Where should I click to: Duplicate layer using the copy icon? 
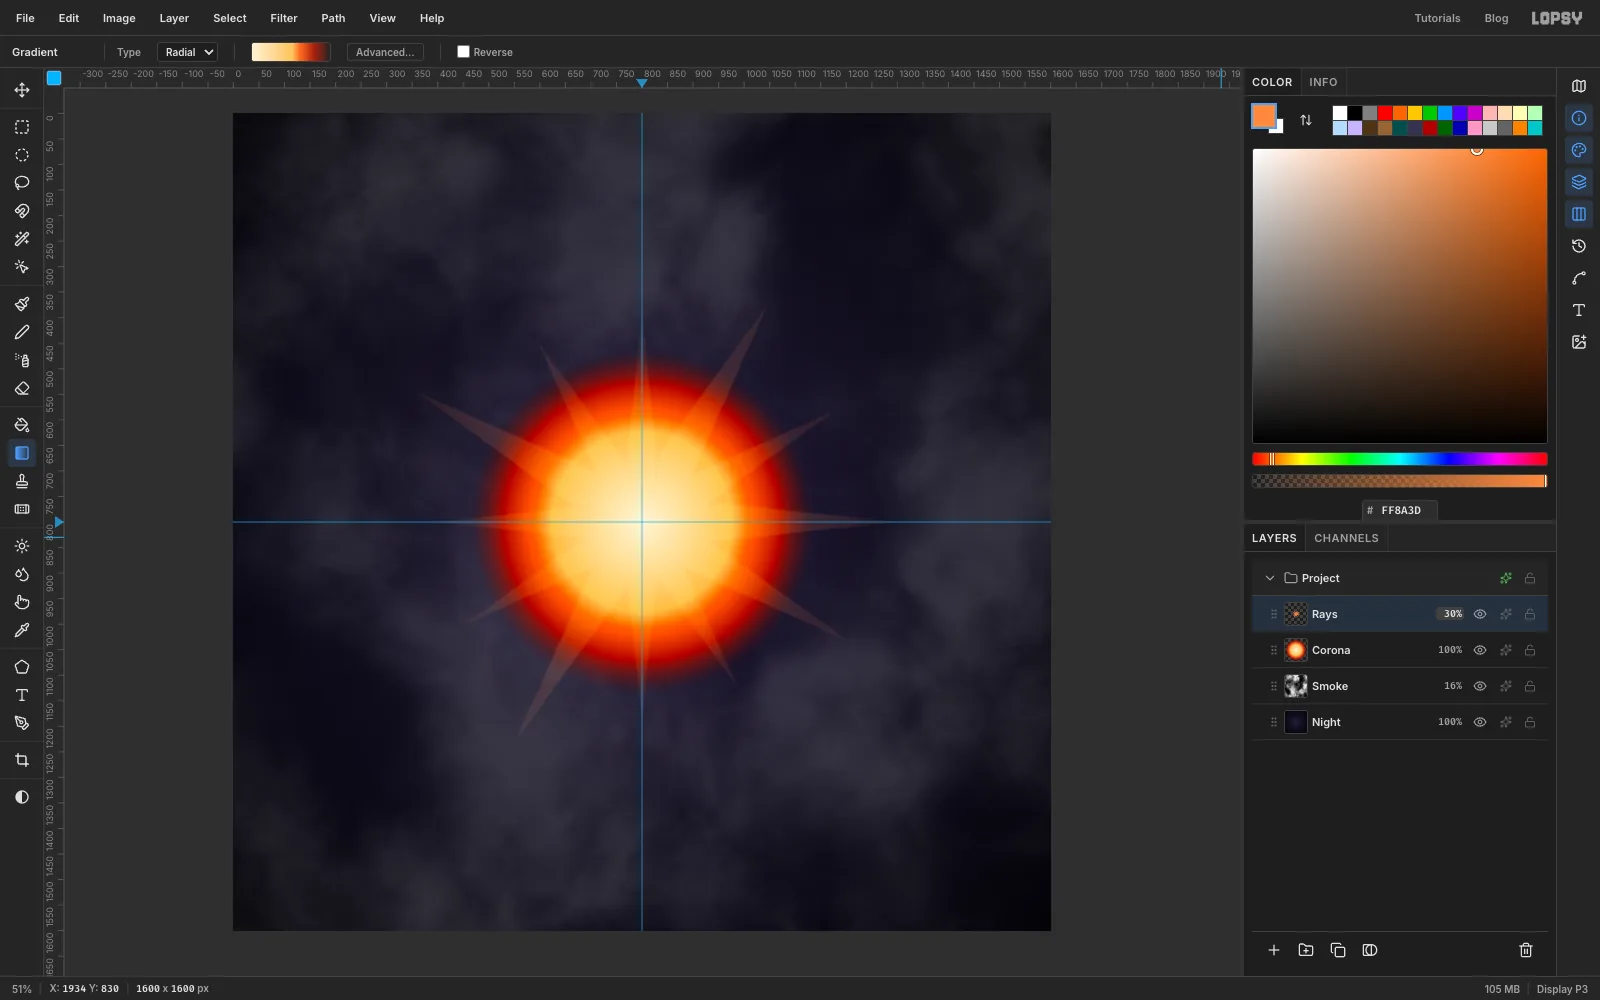coord(1338,950)
